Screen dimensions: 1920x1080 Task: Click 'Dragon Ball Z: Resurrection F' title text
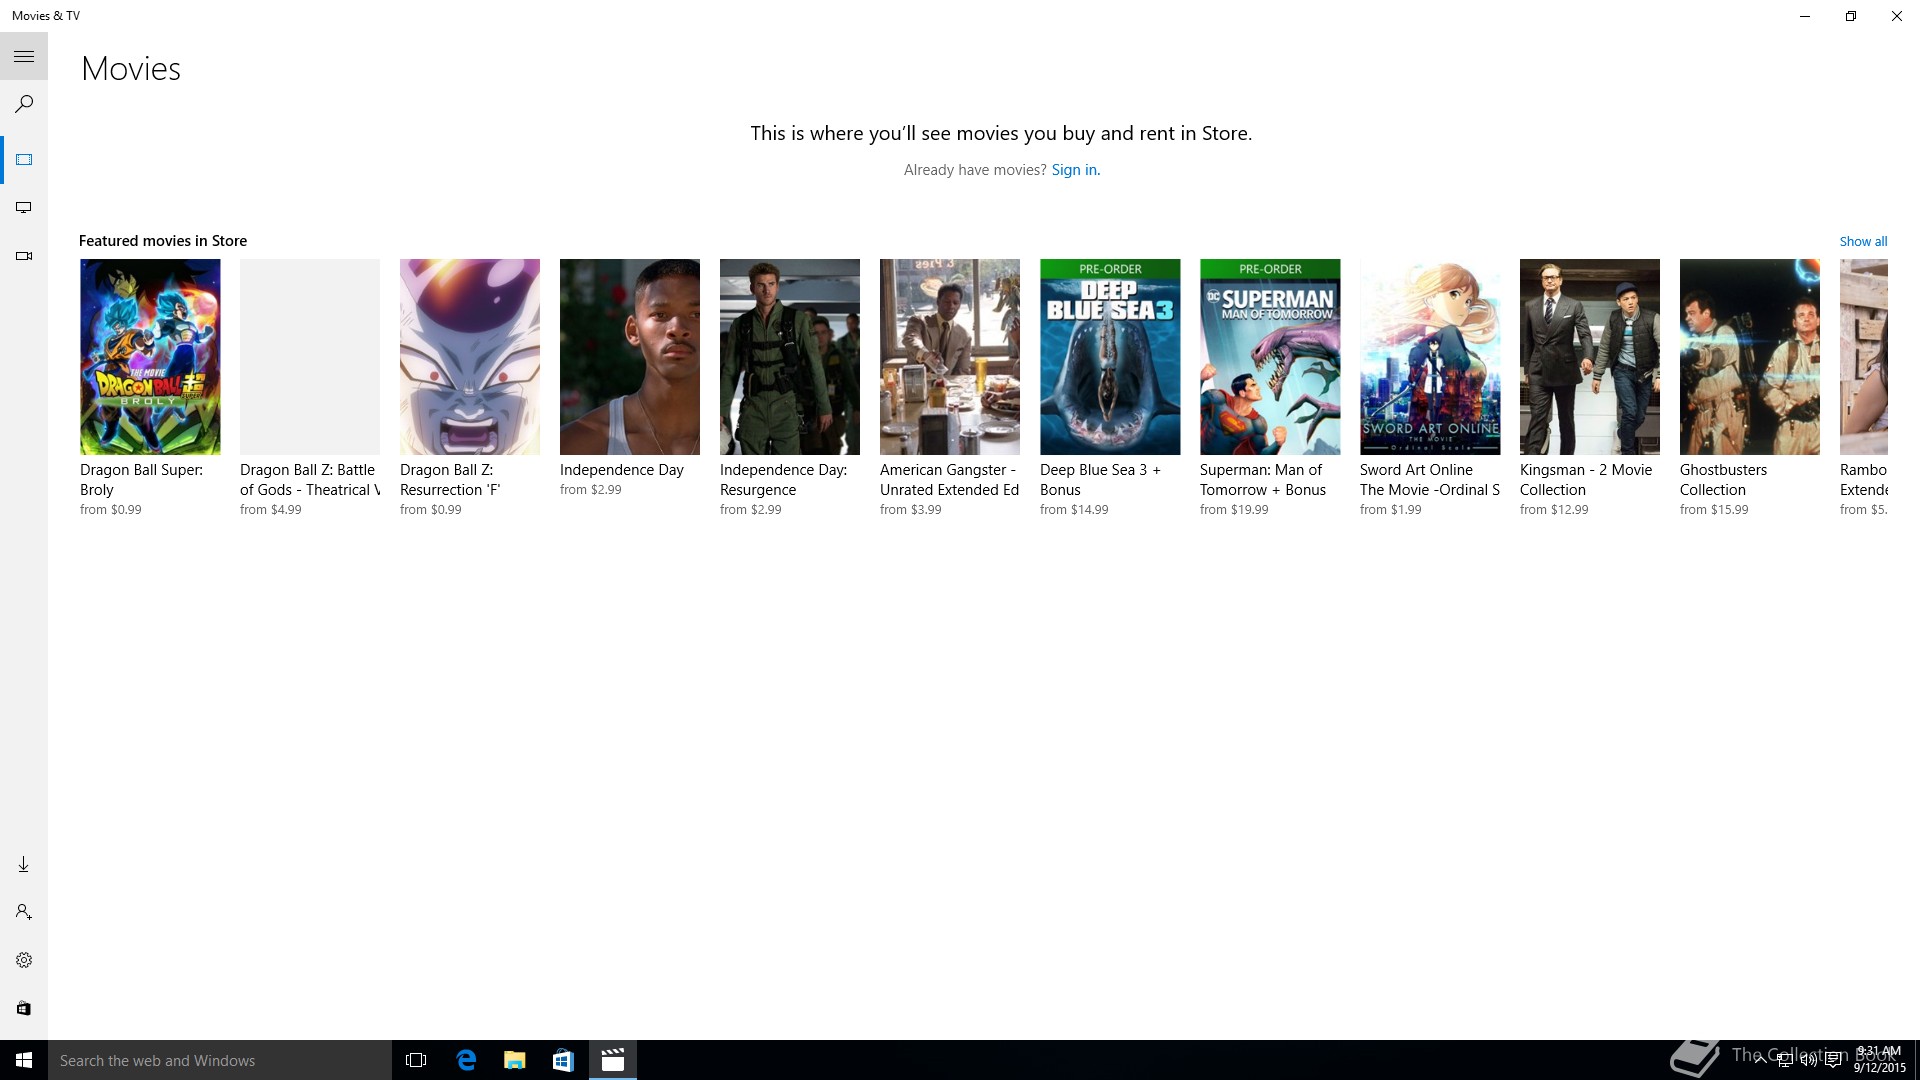click(x=450, y=480)
